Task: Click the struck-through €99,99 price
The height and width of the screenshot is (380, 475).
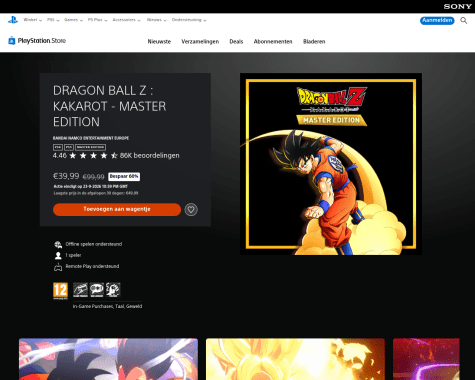Action: 93,177
